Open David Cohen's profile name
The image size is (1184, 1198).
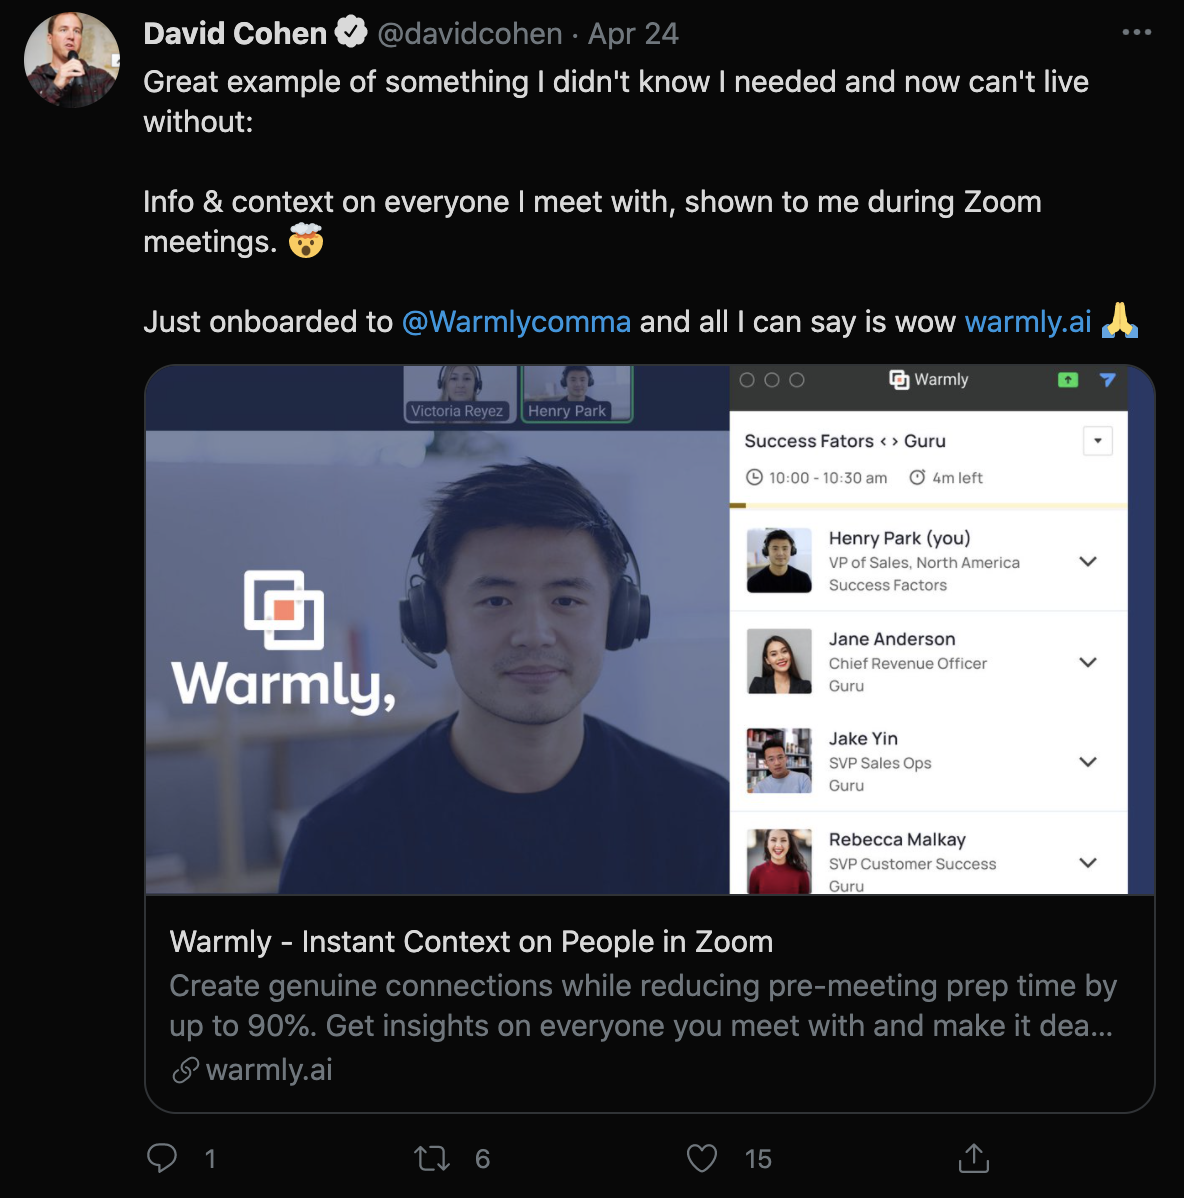coord(235,33)
